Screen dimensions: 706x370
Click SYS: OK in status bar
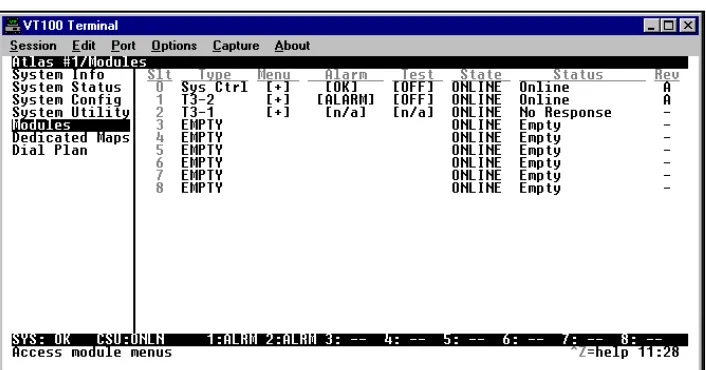pos(41,339)
